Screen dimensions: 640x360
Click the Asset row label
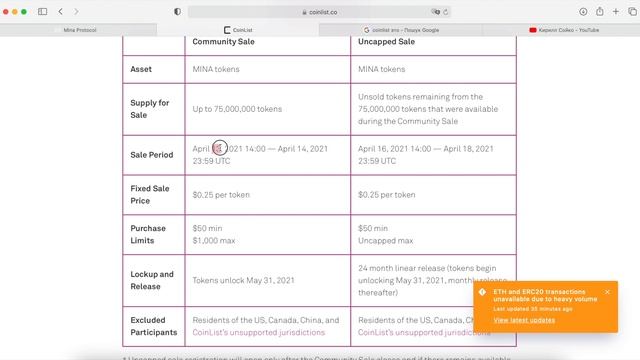pyautogui.click(x=141, y=69)
